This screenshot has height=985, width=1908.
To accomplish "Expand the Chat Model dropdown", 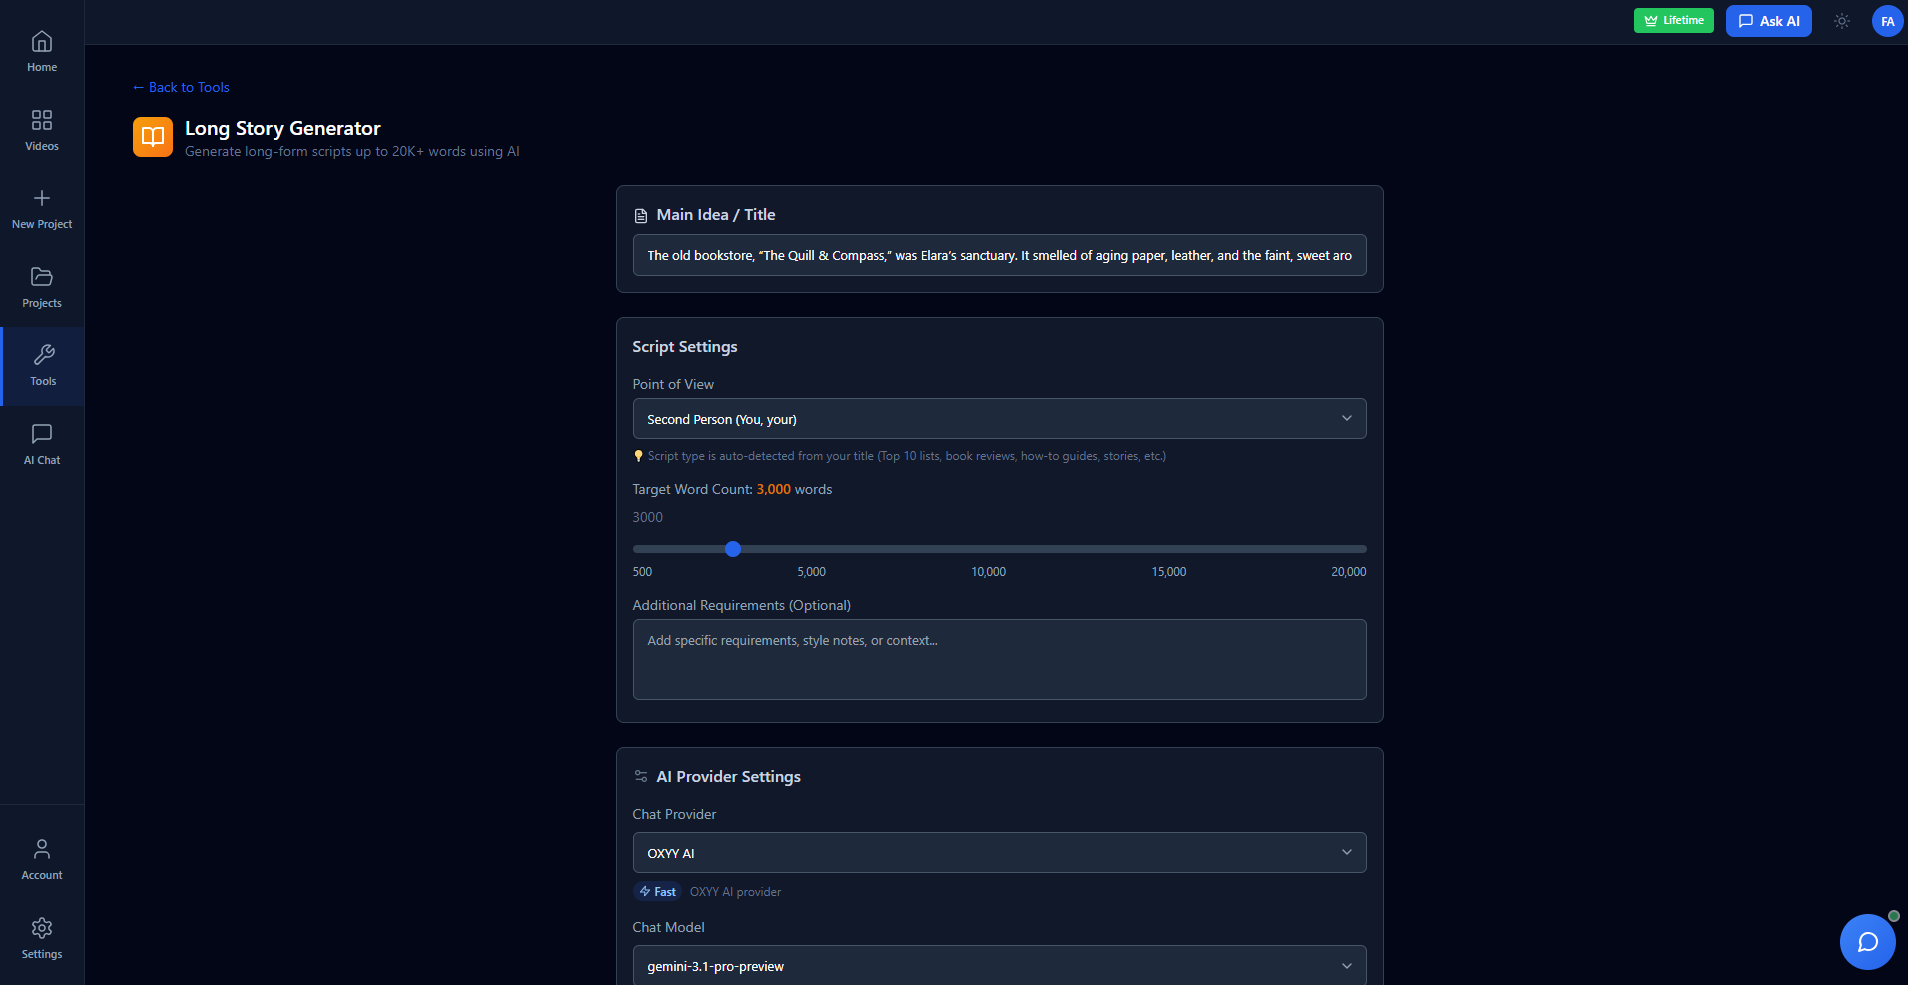I will [x=998, y=965].
